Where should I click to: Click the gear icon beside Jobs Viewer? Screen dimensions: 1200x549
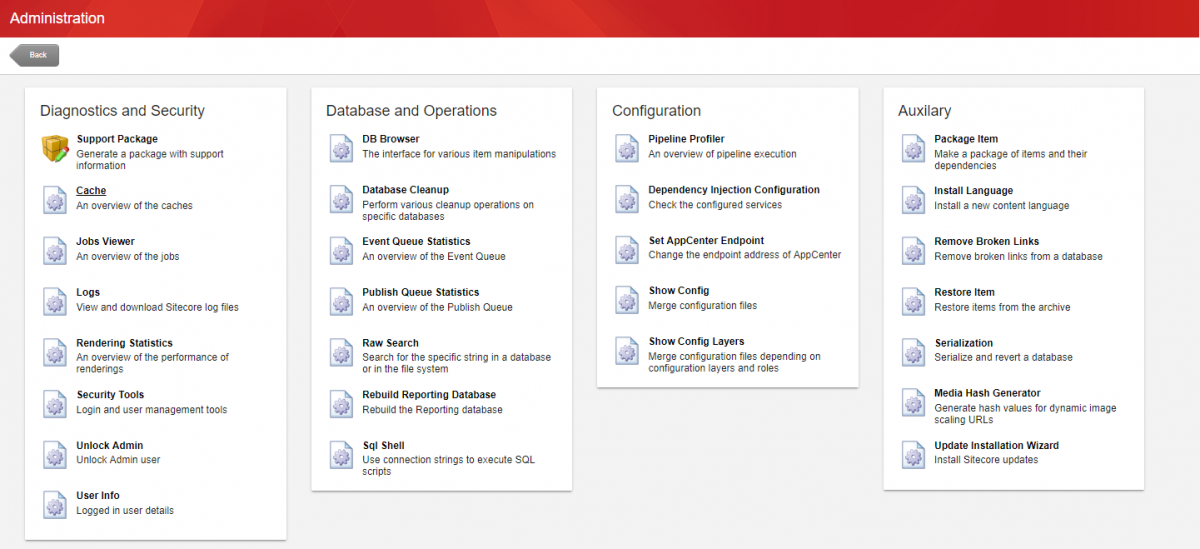coord(55,251)
